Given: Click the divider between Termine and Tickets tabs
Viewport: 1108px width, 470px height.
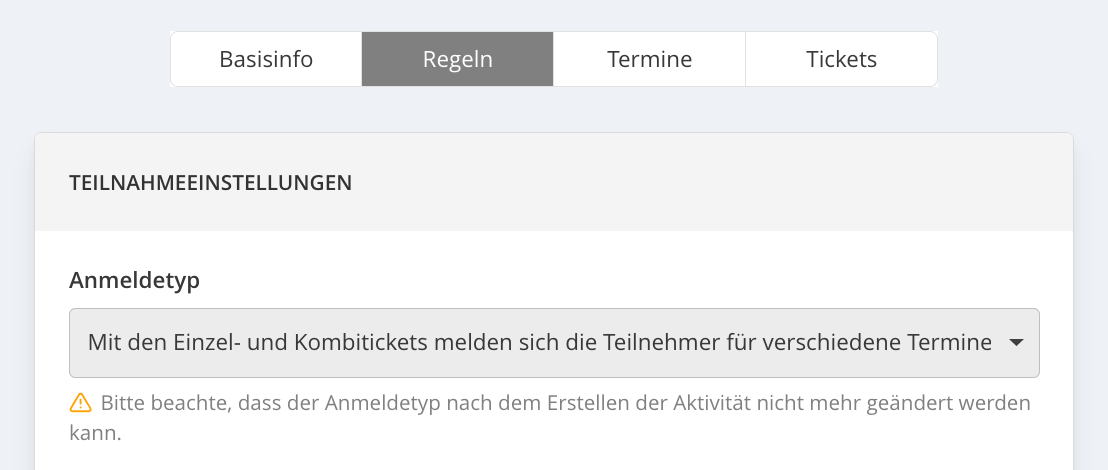Looking at the screenshot, I should (x=745, y=59).
